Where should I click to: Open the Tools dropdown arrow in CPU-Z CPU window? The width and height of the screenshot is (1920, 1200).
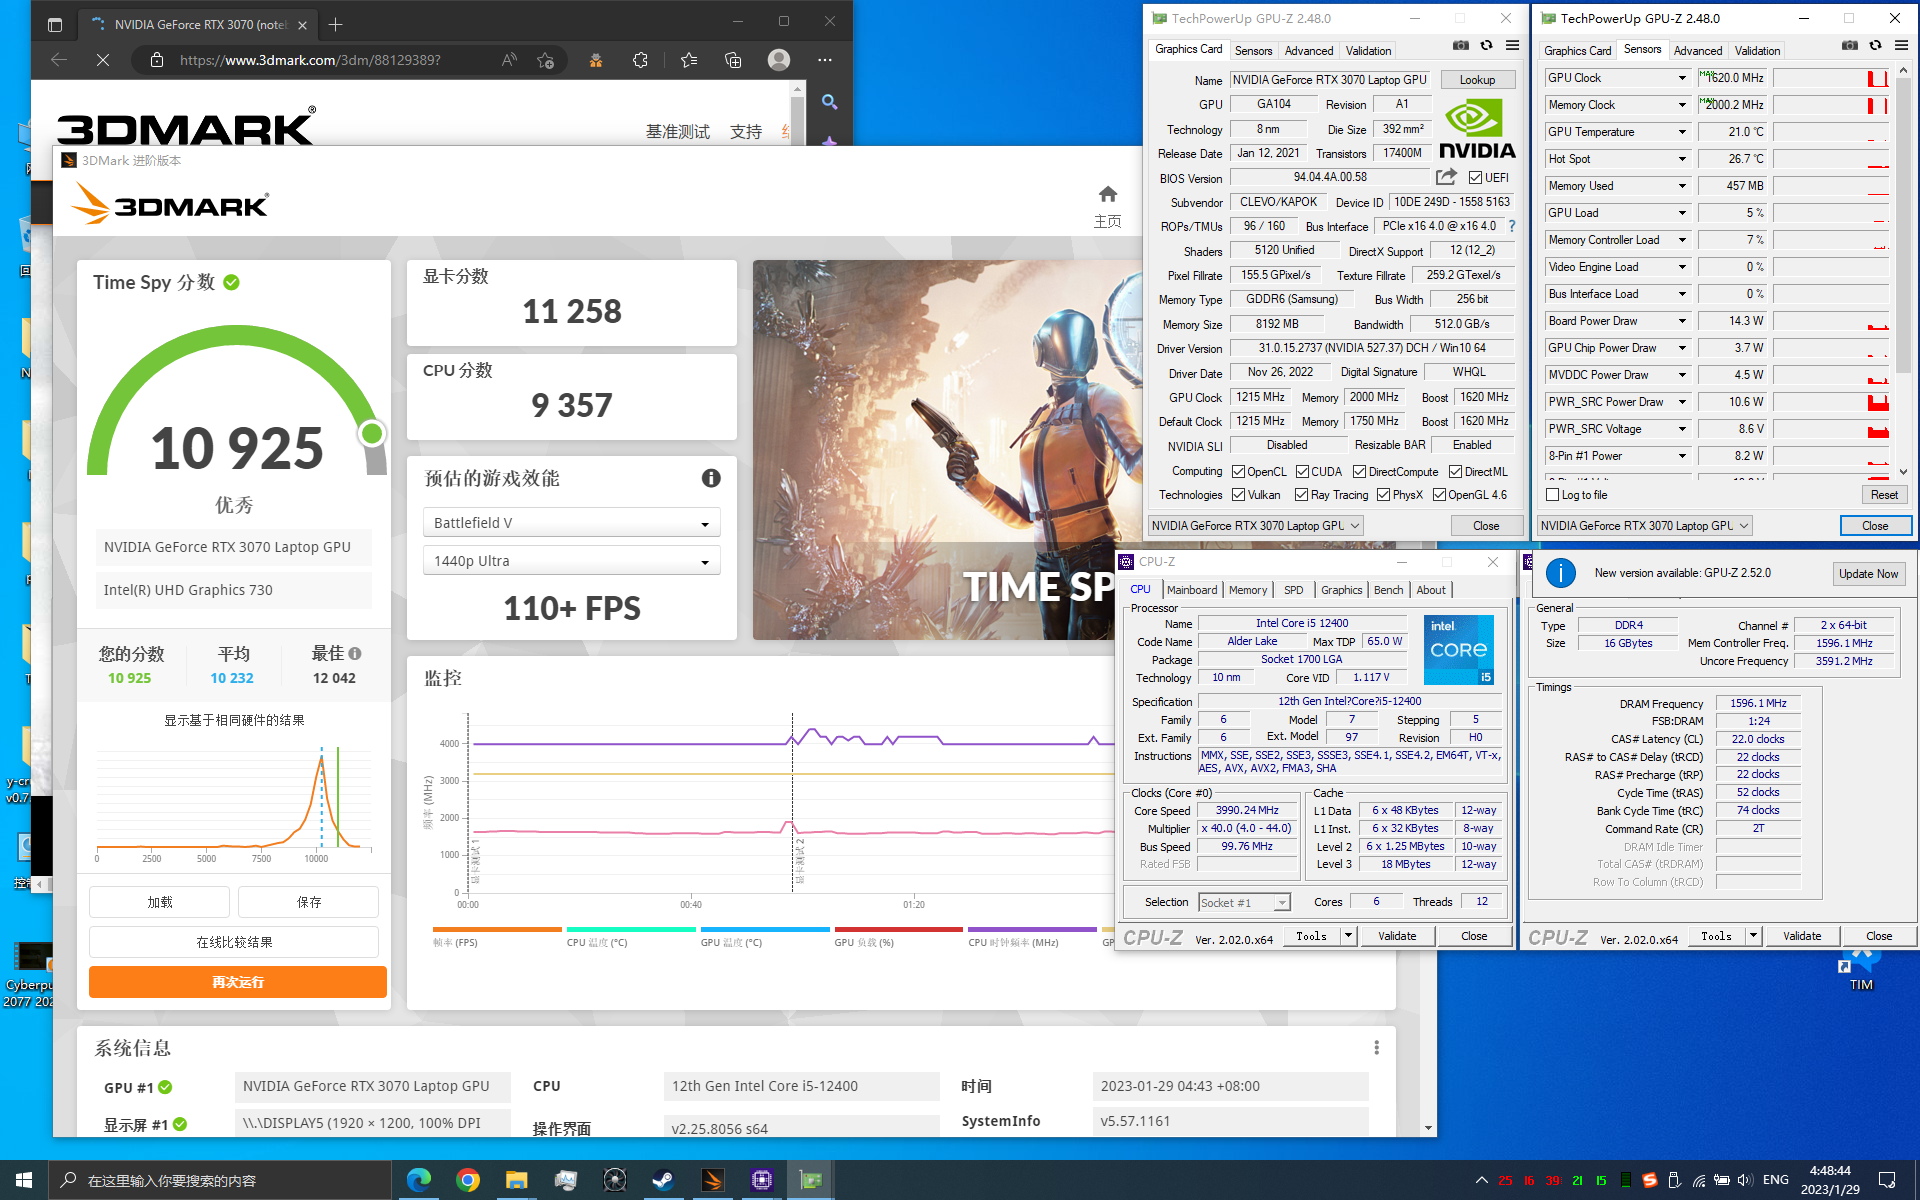(1348, 936)
